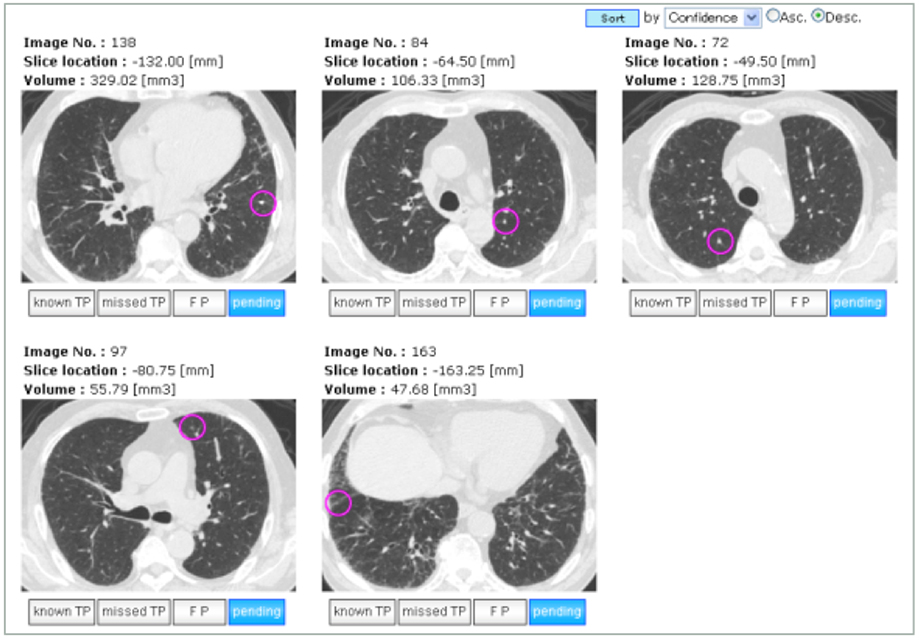Mark image 72 as known TP

662,303
